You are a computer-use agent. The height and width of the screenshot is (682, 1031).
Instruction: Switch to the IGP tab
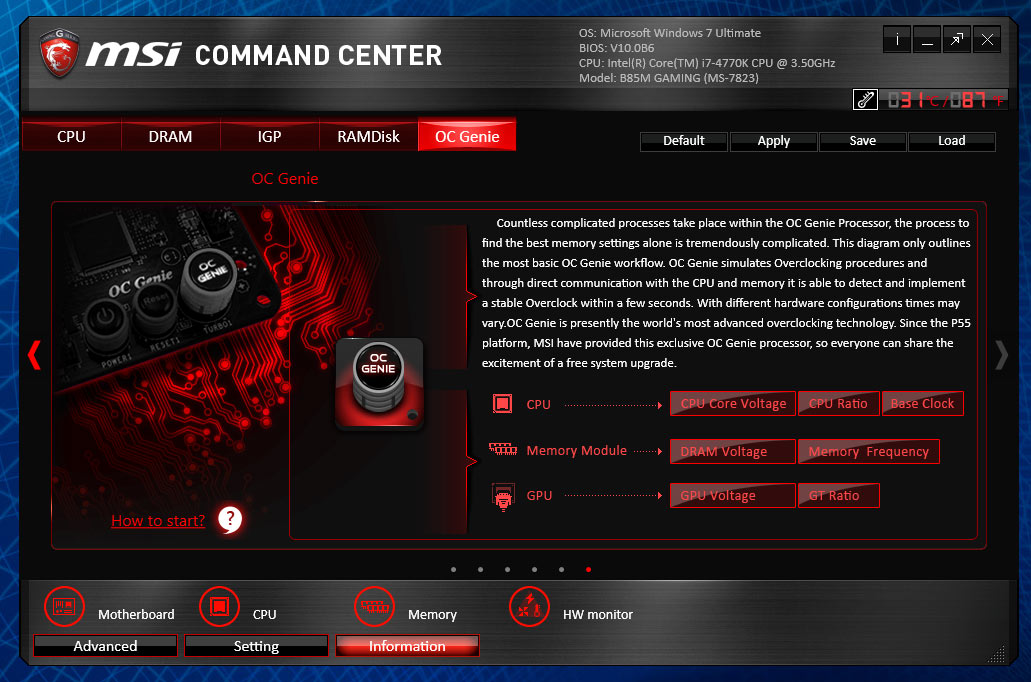270,136
